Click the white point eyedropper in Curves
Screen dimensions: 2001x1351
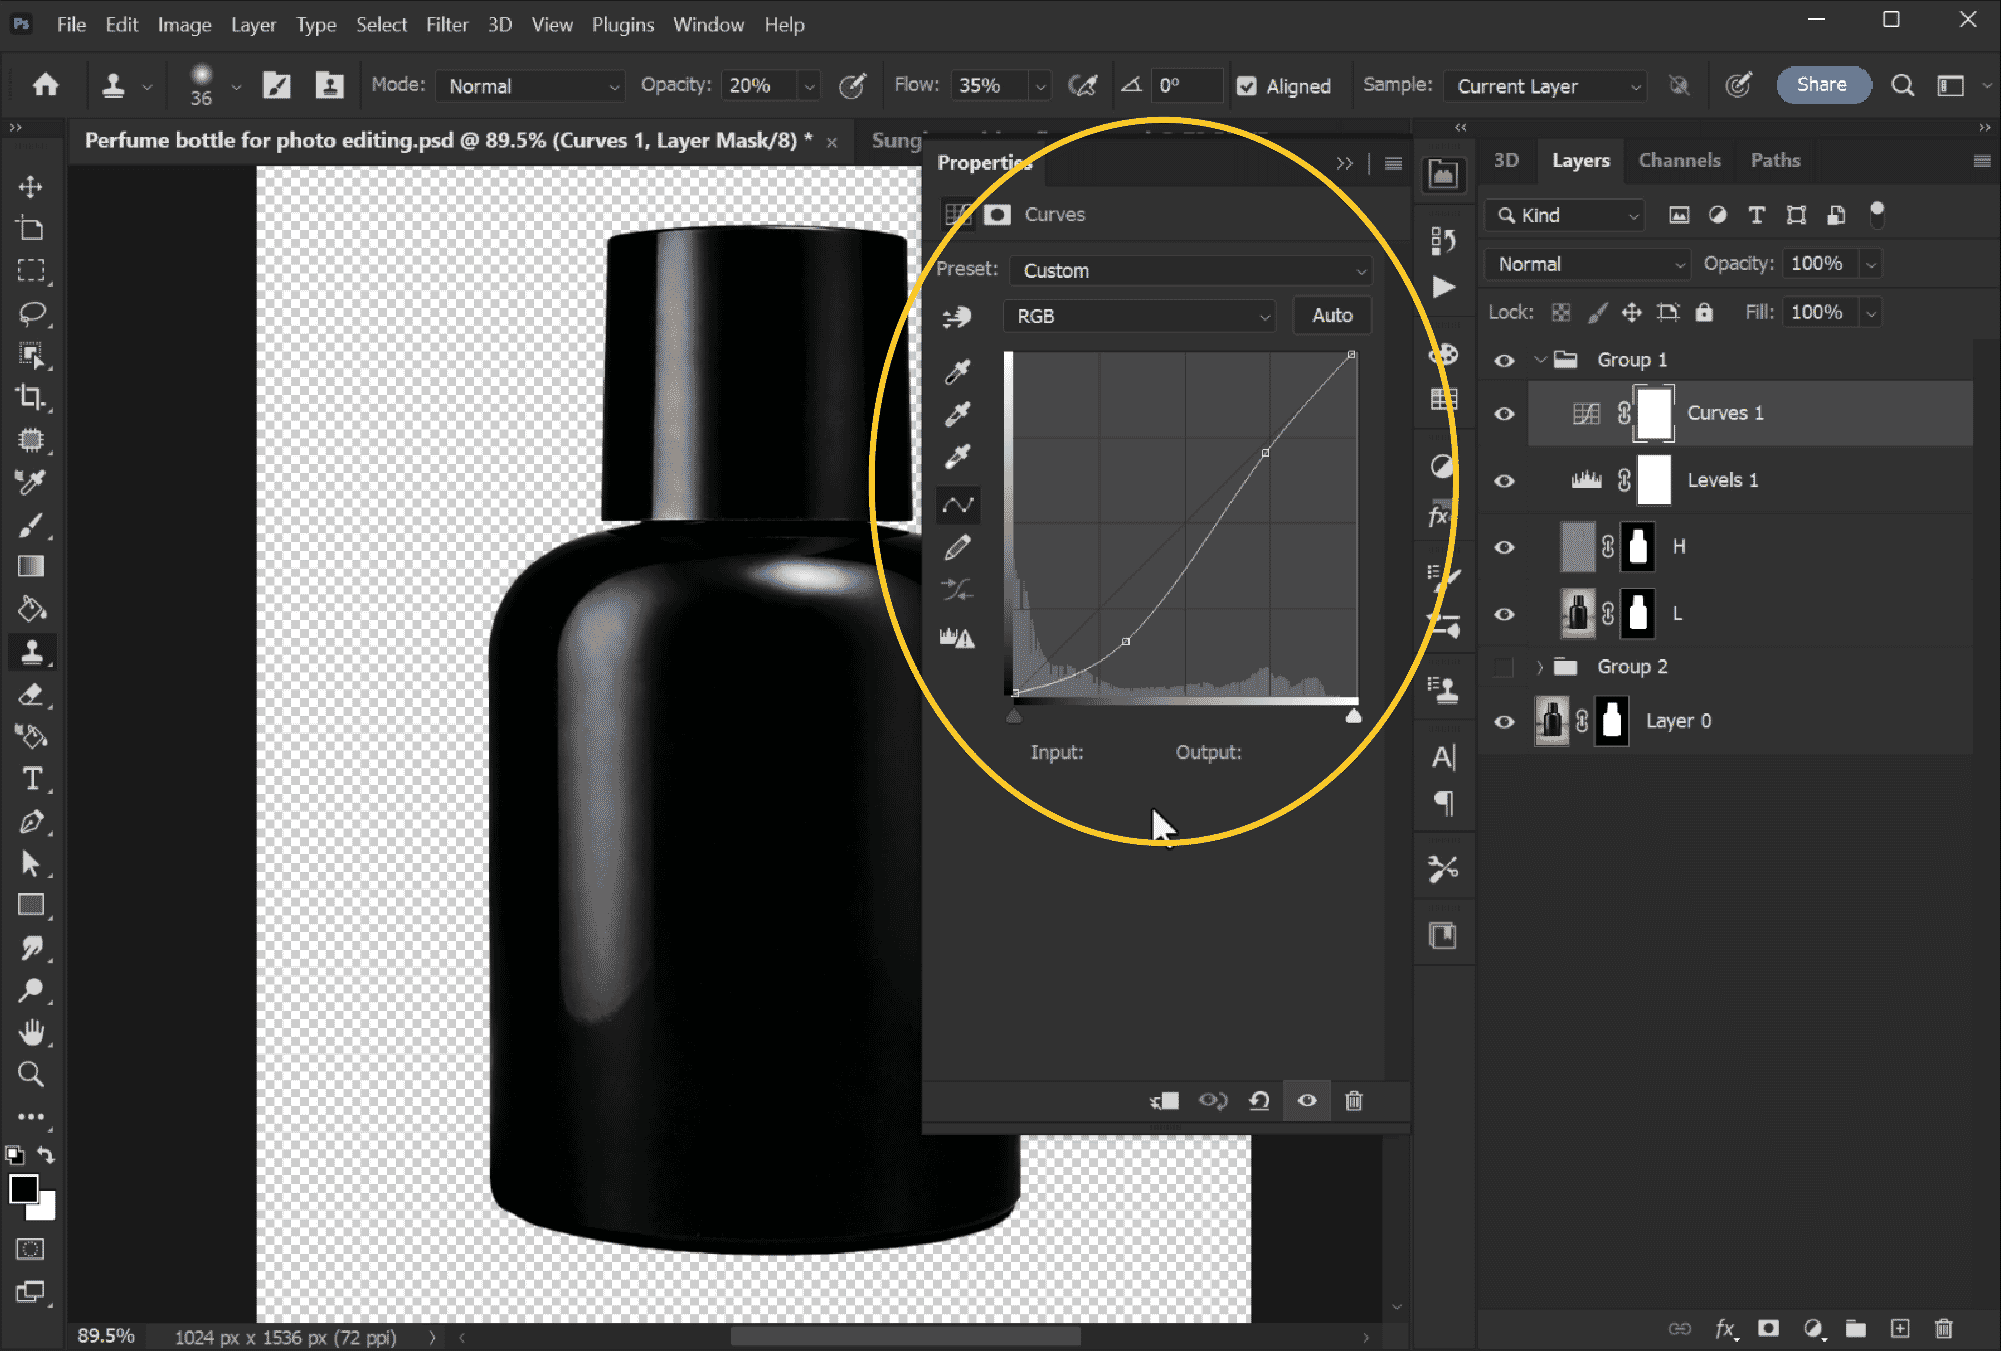(957, 457)
